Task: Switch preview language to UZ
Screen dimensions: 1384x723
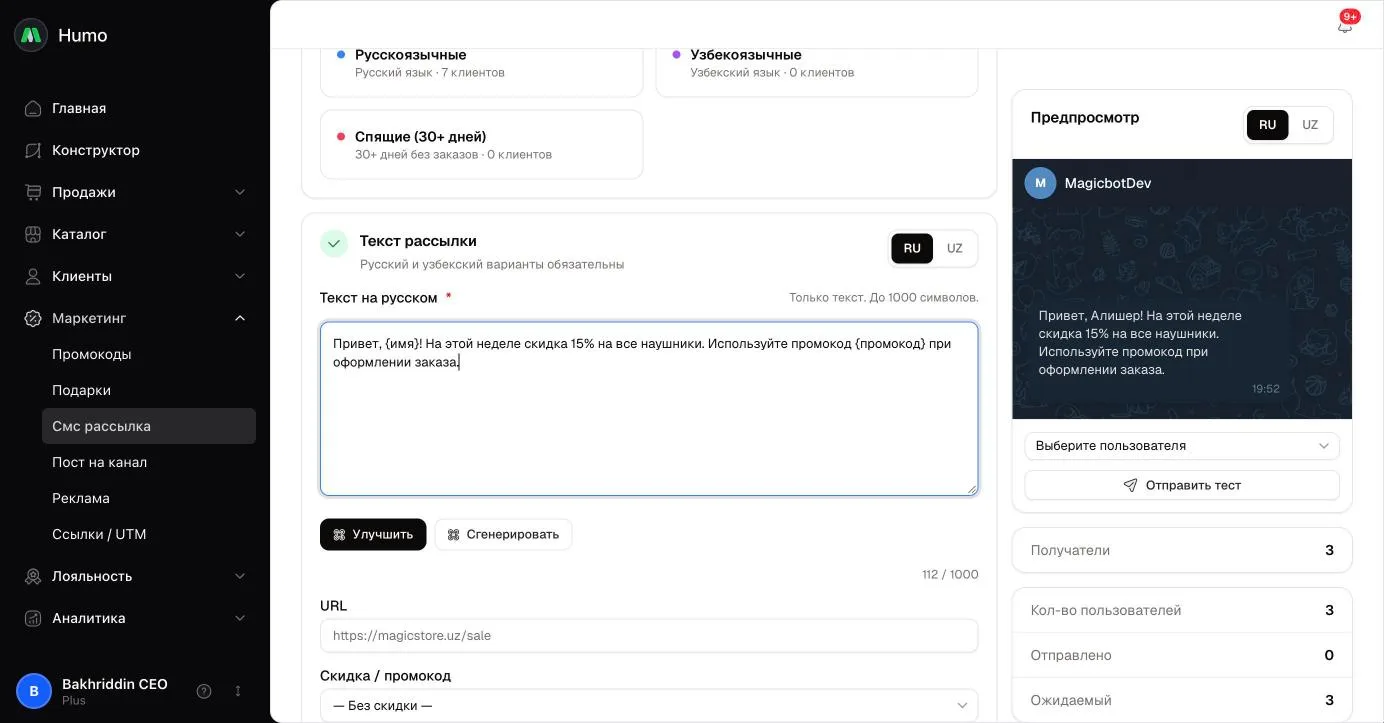Action: tap(1310, 125)
